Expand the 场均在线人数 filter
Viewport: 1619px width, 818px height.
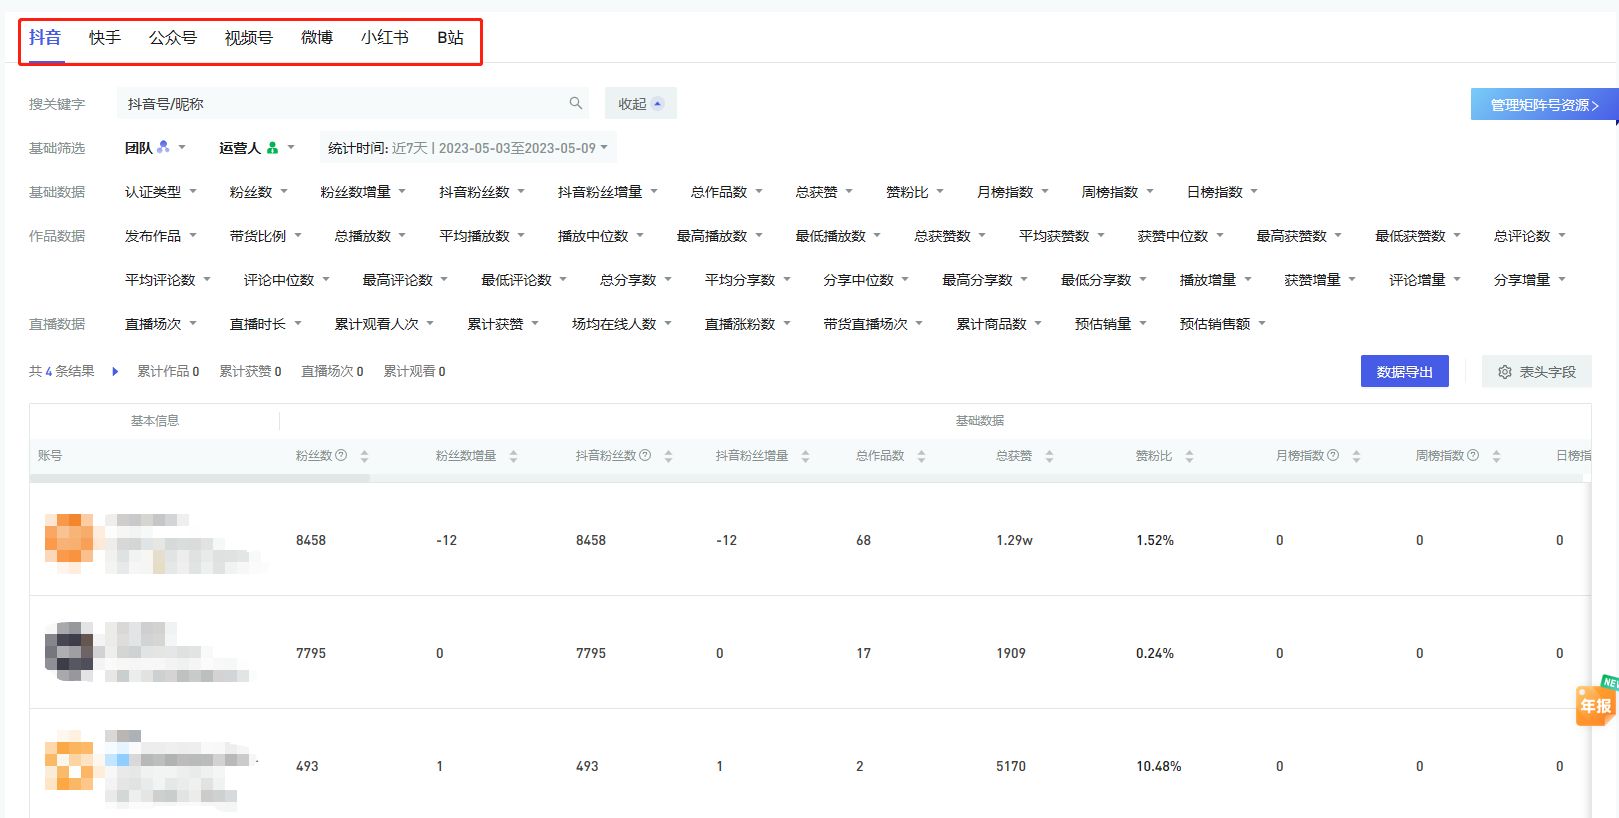pyautogui.click(x=622, y=324)
